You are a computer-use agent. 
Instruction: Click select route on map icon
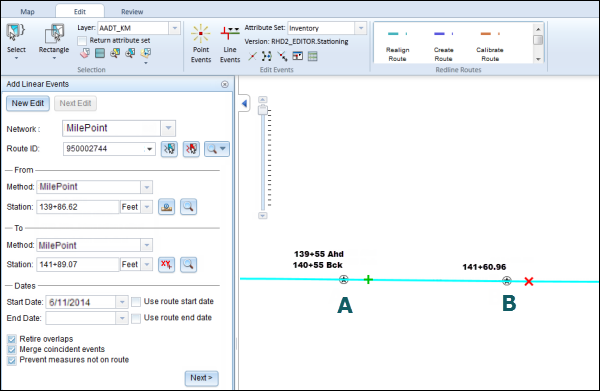click(169, 149)
